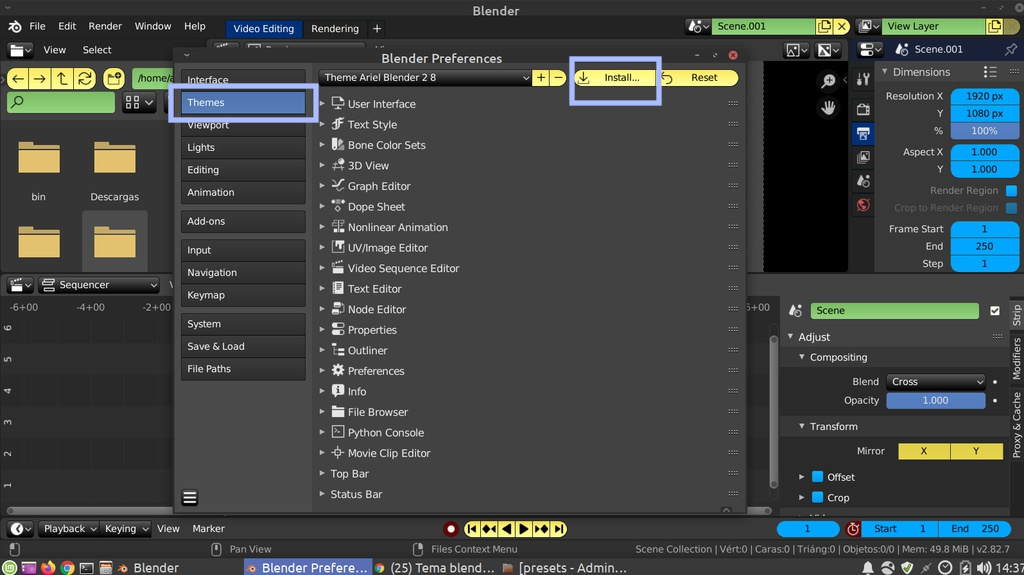
Task: Click the zoom magnifier icon in preview
Action: [828, 81]
